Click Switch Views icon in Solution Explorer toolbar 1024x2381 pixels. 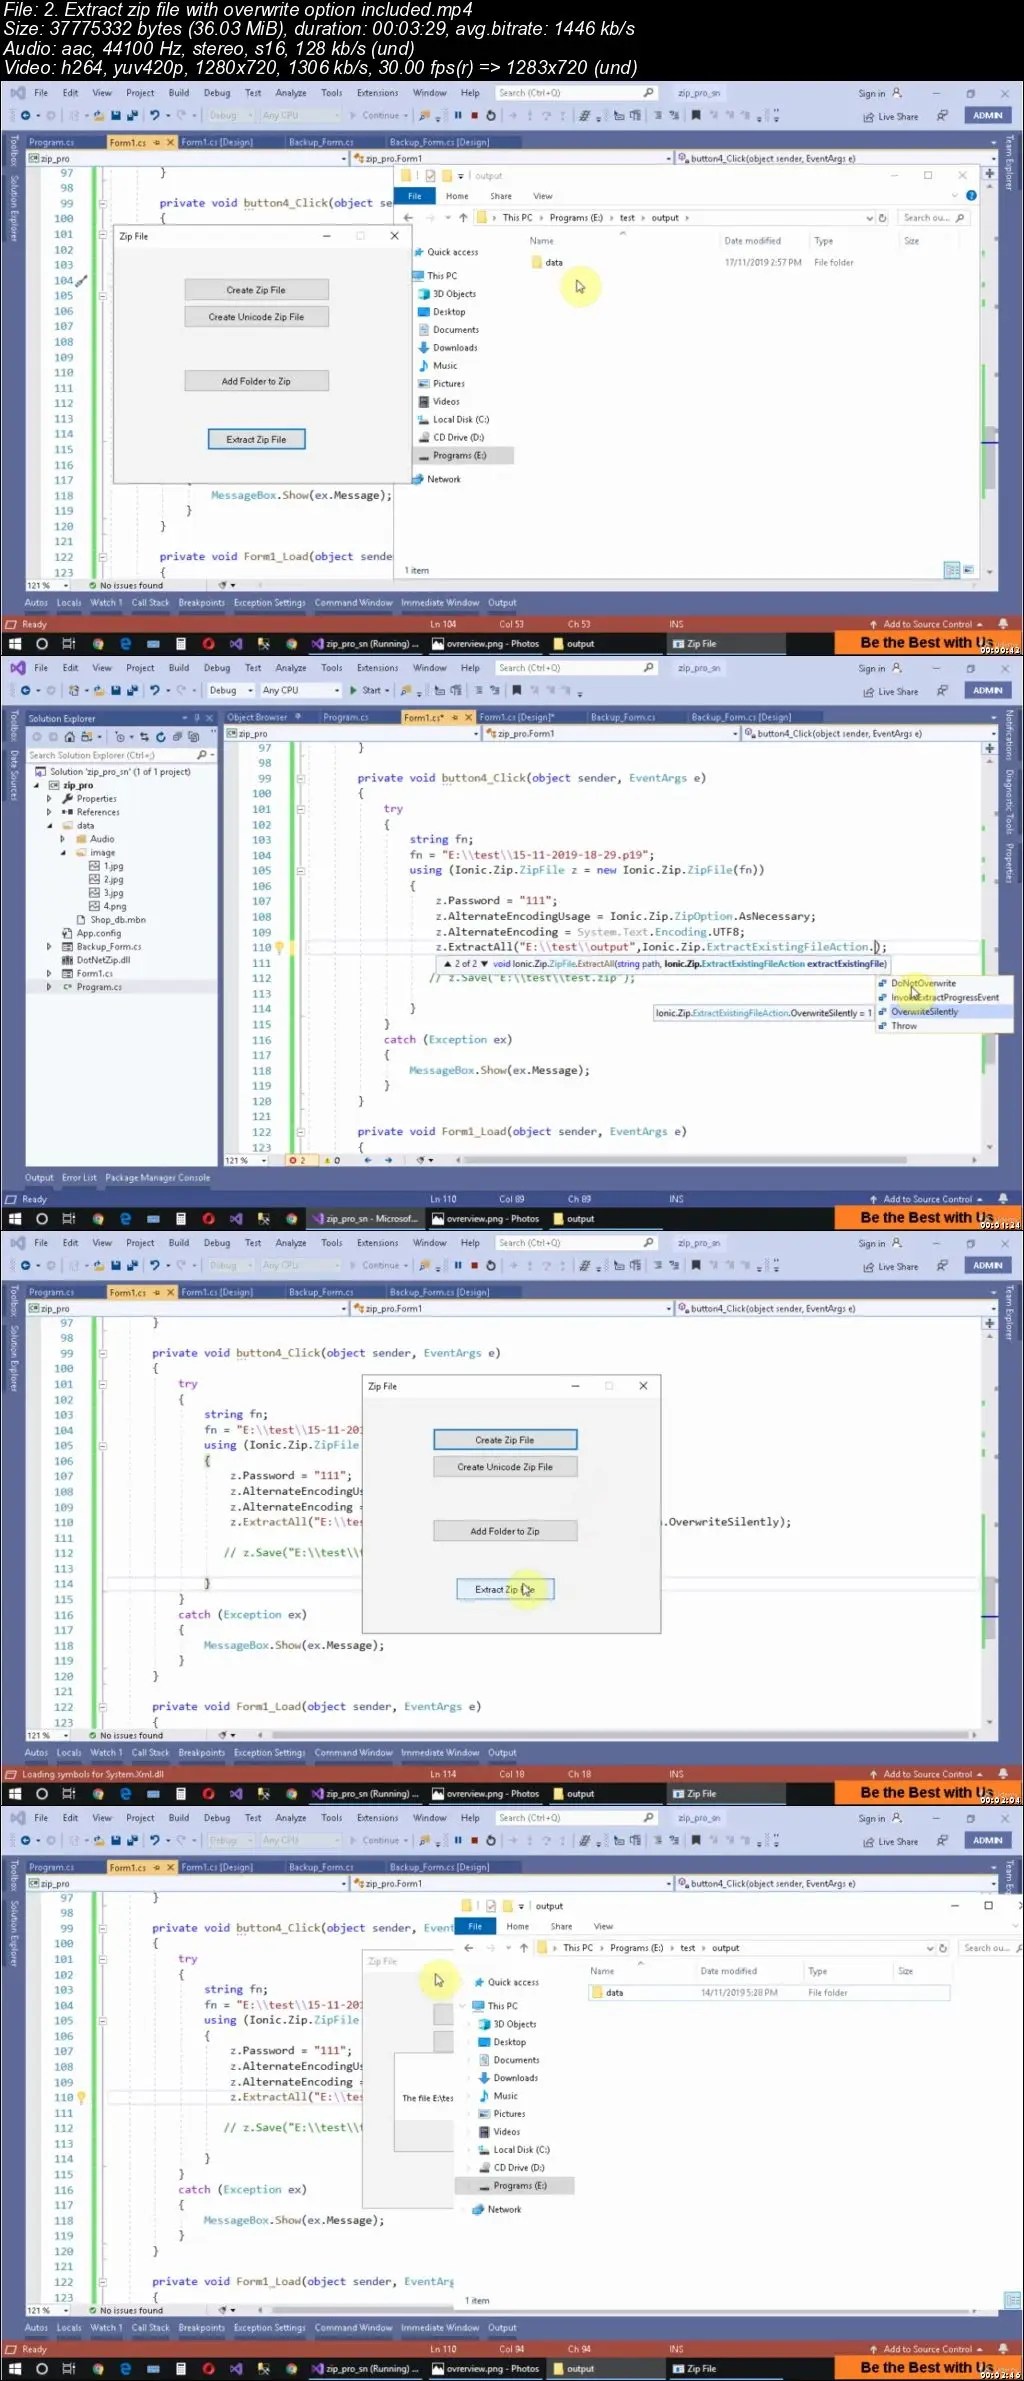tap(87, 737)
